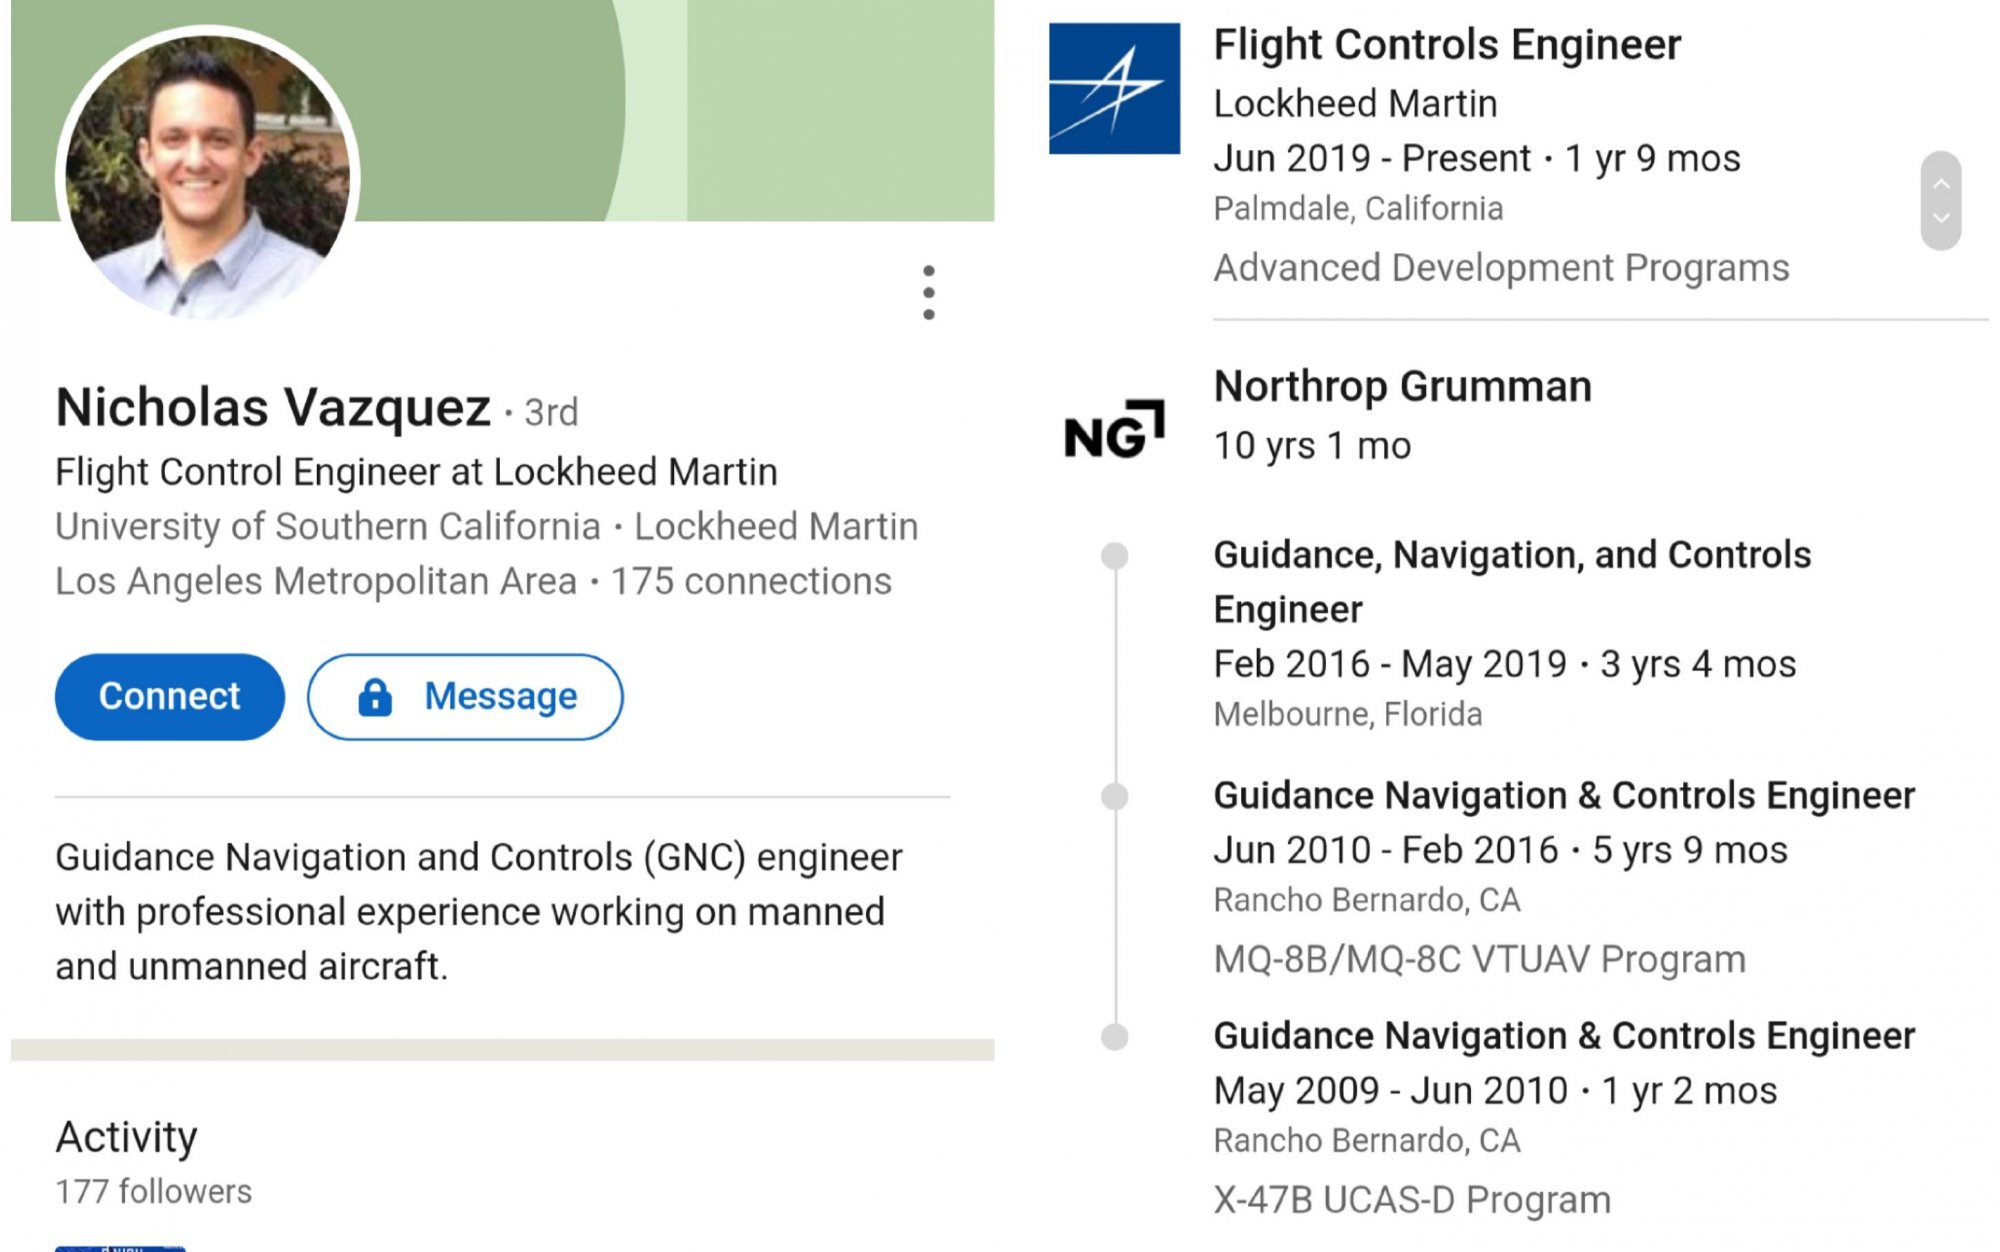This screenshot has width=2000, height=1252.
Task: Click Rancho Bernardo, CA under MQ-8B role
Action: pos(1366,901)
